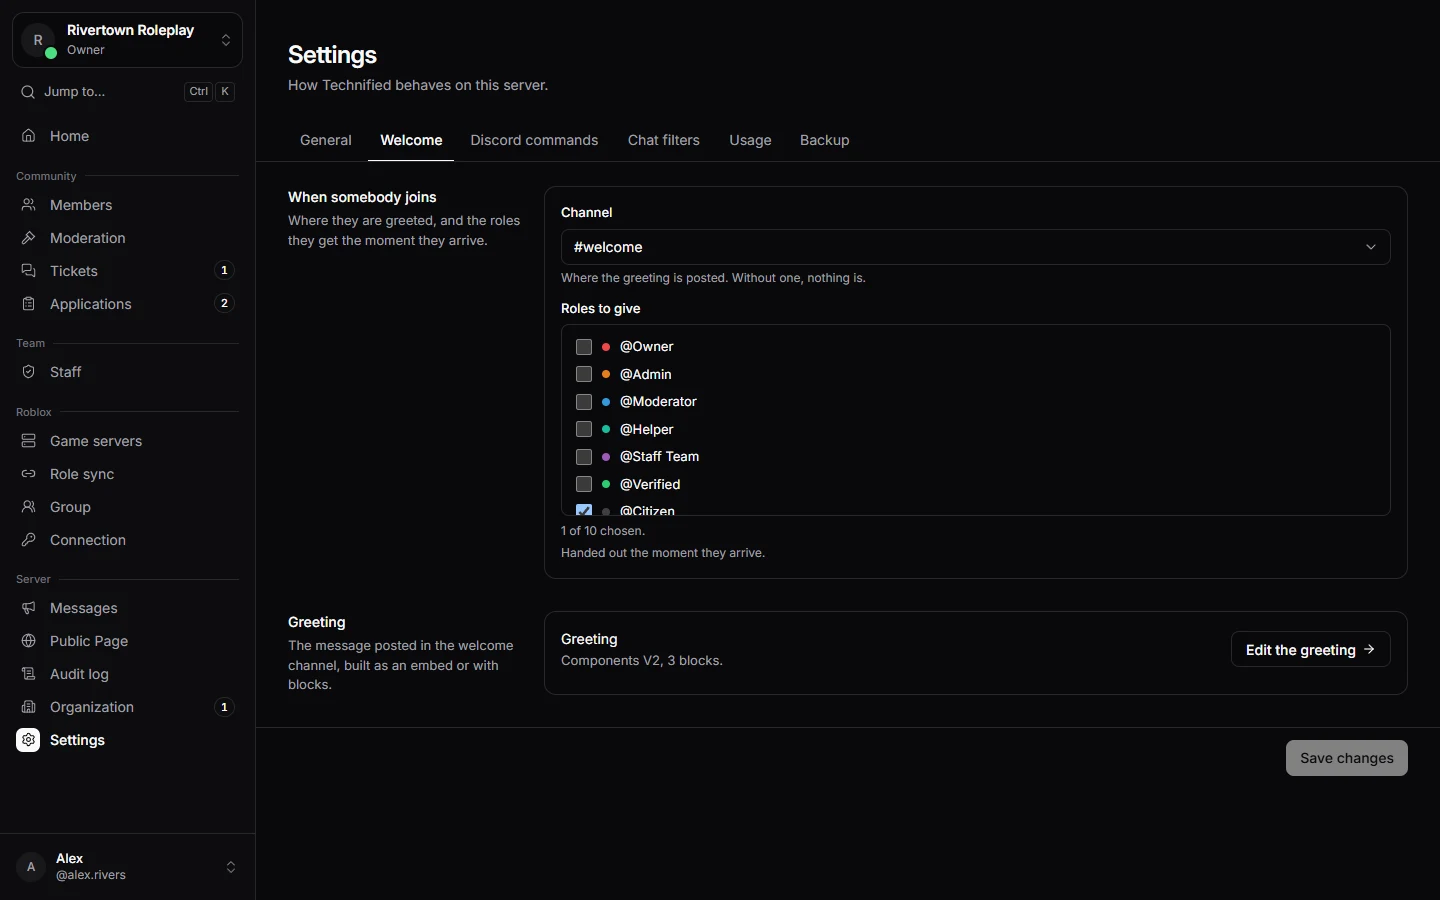Click the Tickets chat icon
The image size is (1440, 900).
tap(29, 271)
